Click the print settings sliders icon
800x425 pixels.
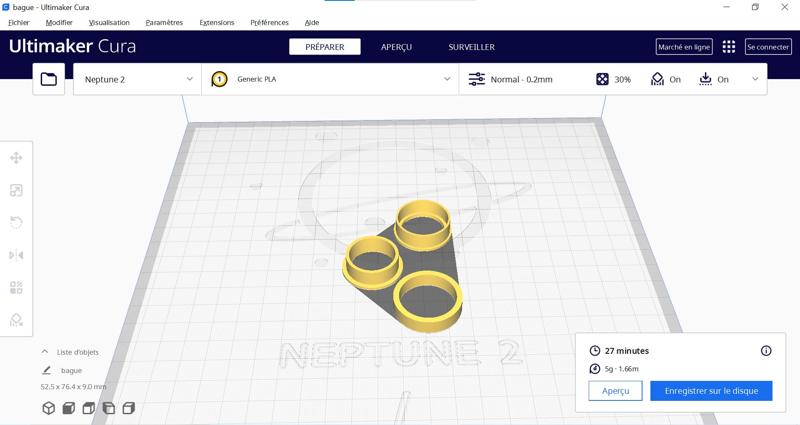pyautogui.click(x=477, y=79)
